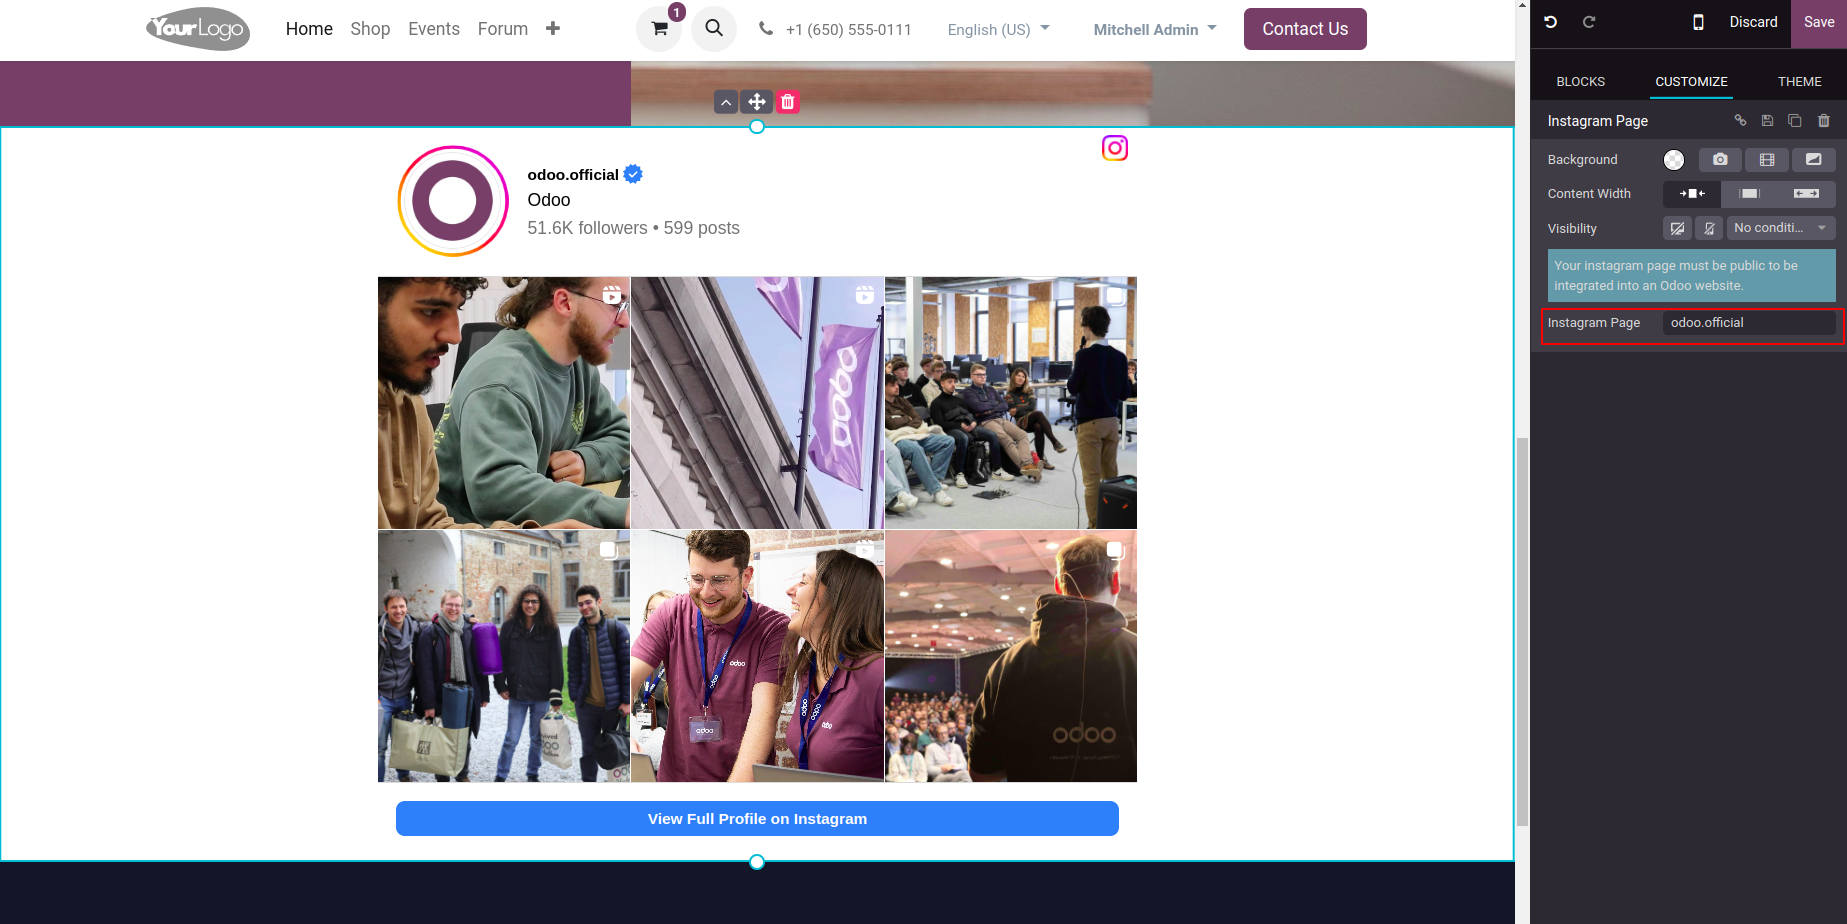This screenshot has height=924, width=1847.
Task: Toggle hide on desktop visibility
Action: coord(1677,229)
